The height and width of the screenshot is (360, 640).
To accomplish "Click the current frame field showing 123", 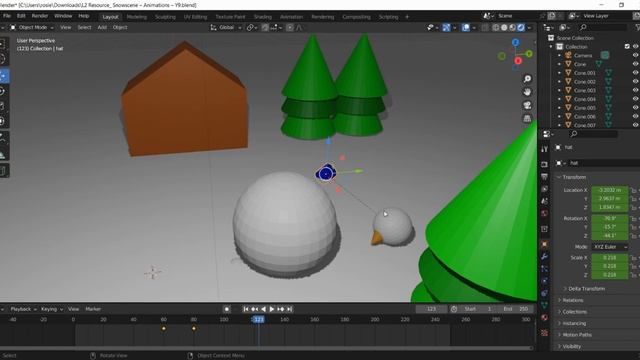I will pyautogui.click(x=431, y=309).
